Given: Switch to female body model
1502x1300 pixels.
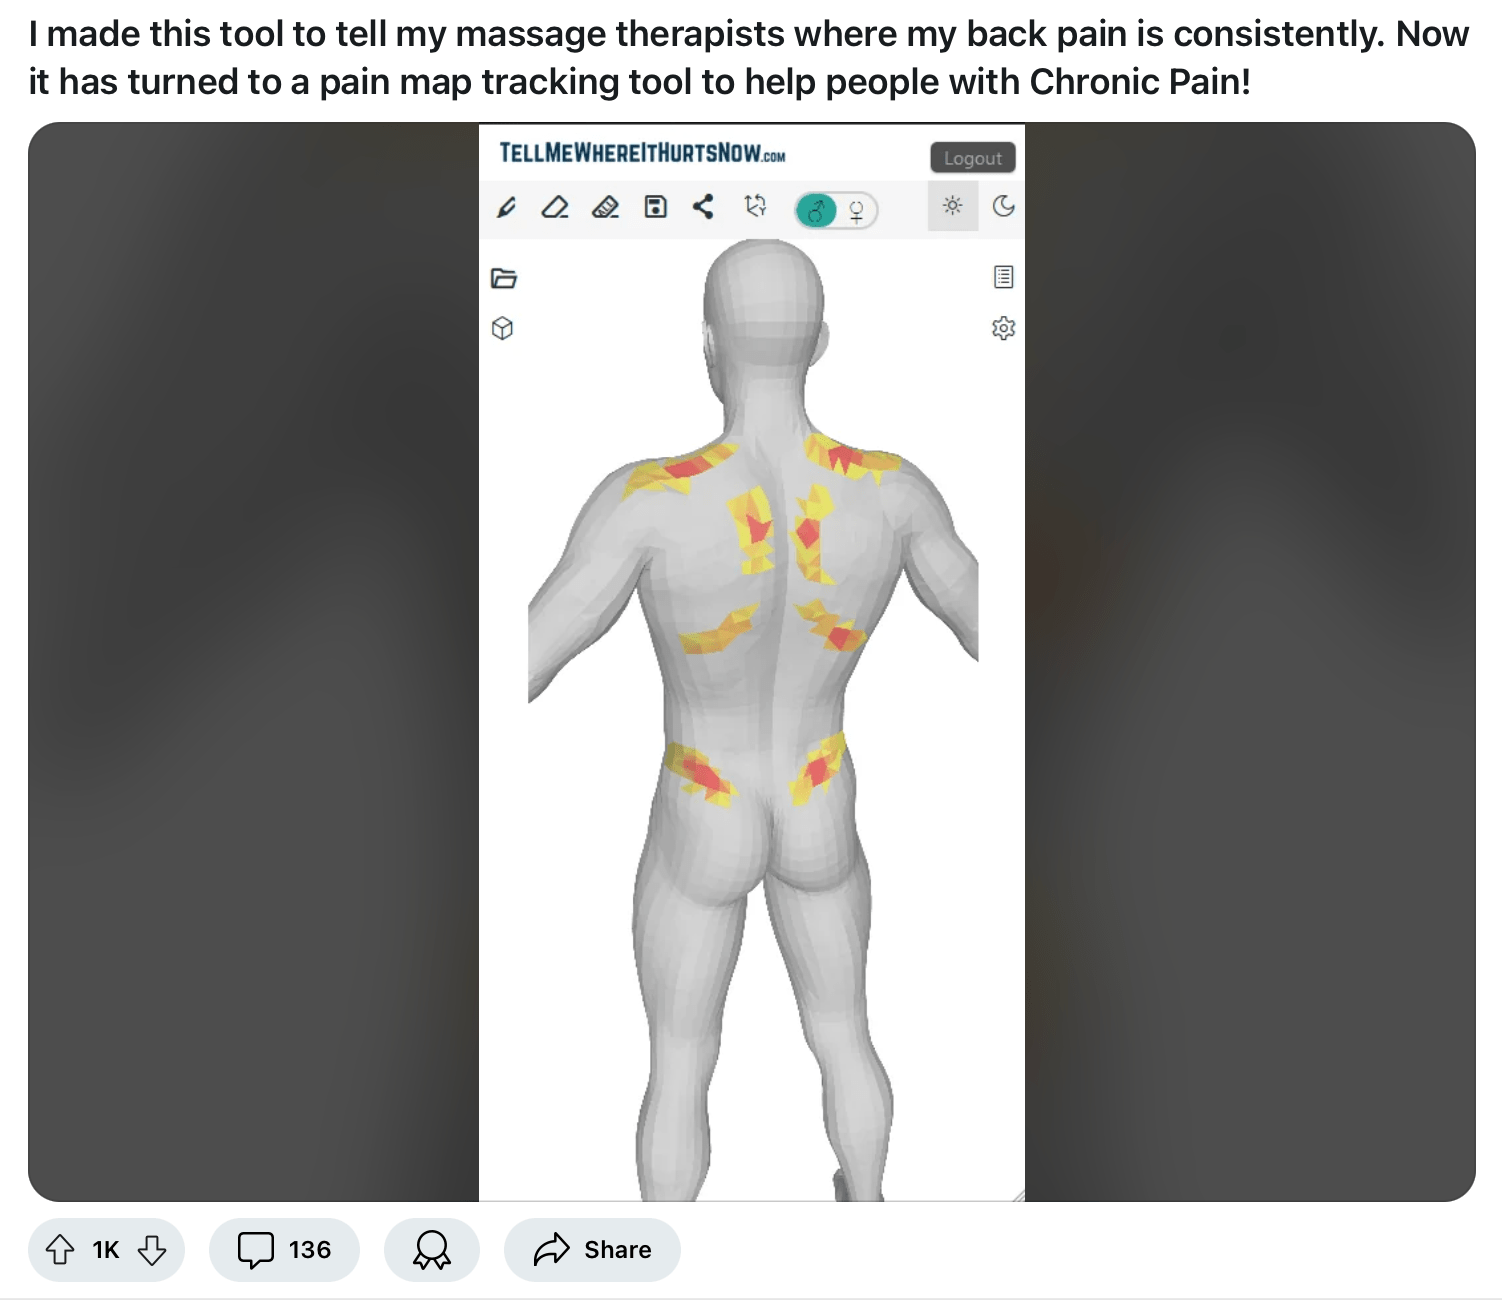Looking at the screenshot, I should point(857,211).
